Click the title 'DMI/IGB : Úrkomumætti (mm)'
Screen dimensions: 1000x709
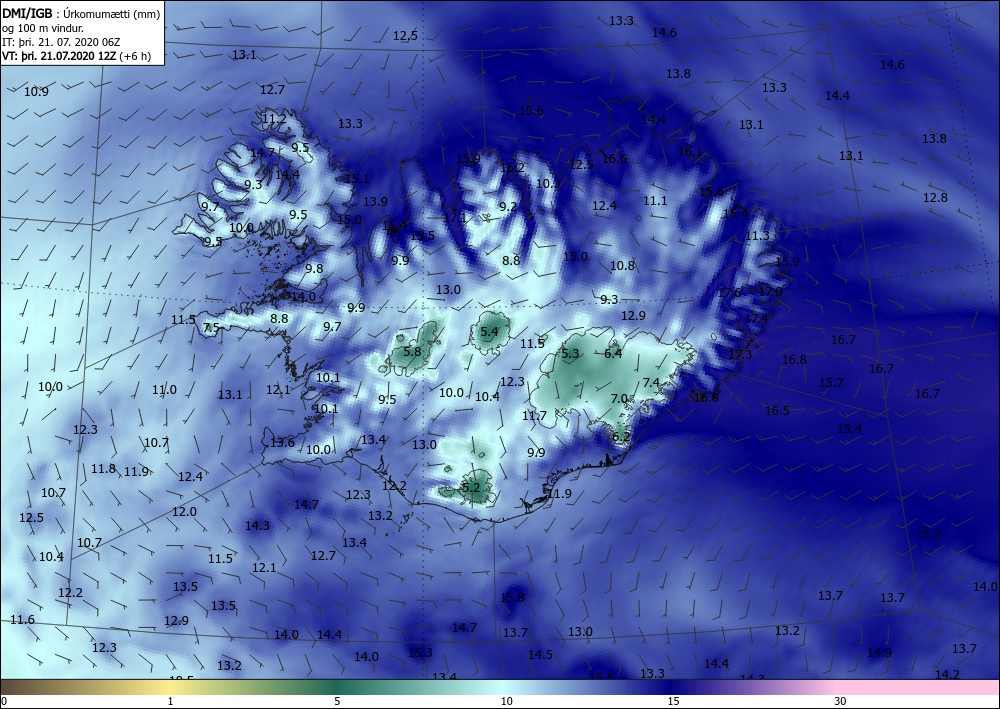click(x=80, y=14)
